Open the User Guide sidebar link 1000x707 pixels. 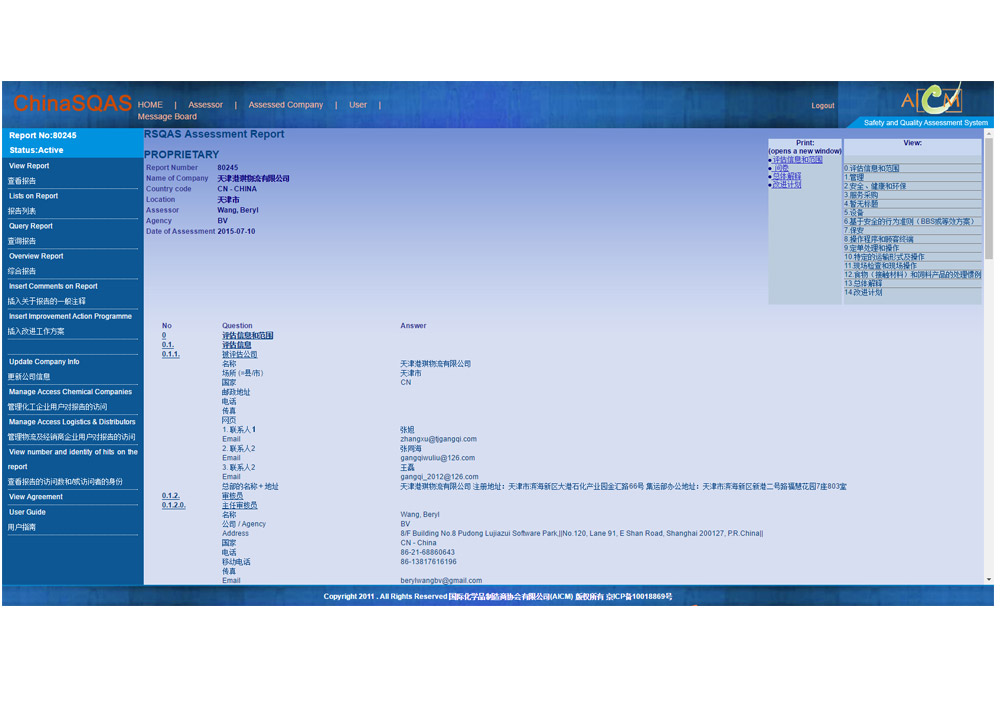point(27,512)
